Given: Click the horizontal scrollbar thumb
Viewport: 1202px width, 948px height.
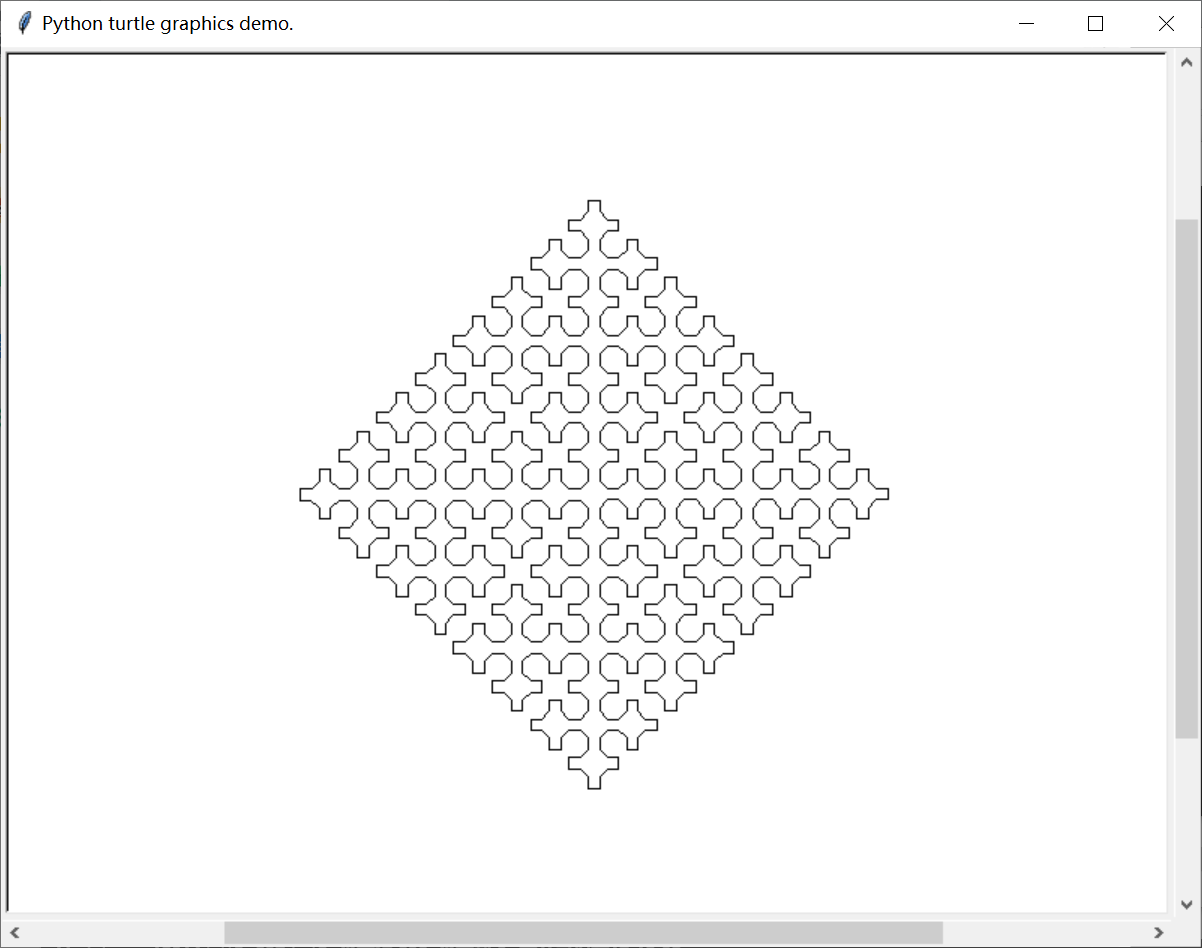Looking at the screenshot, I should [x=583, y=933].
